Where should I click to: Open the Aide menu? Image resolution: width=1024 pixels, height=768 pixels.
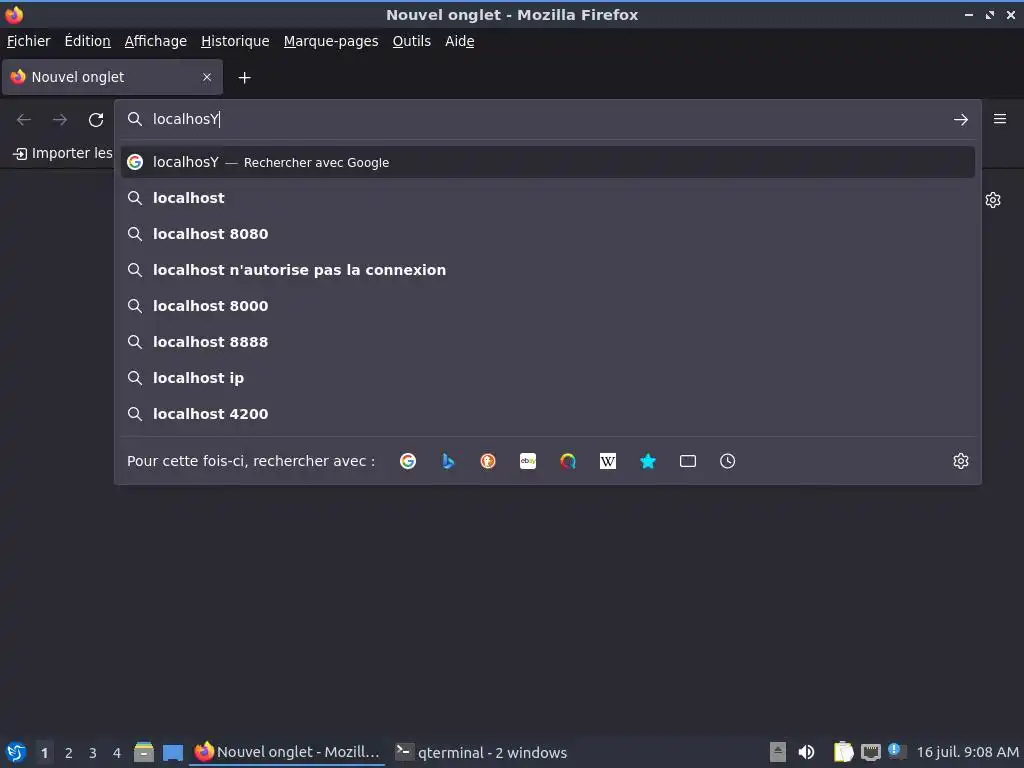[x=460, y=41]
